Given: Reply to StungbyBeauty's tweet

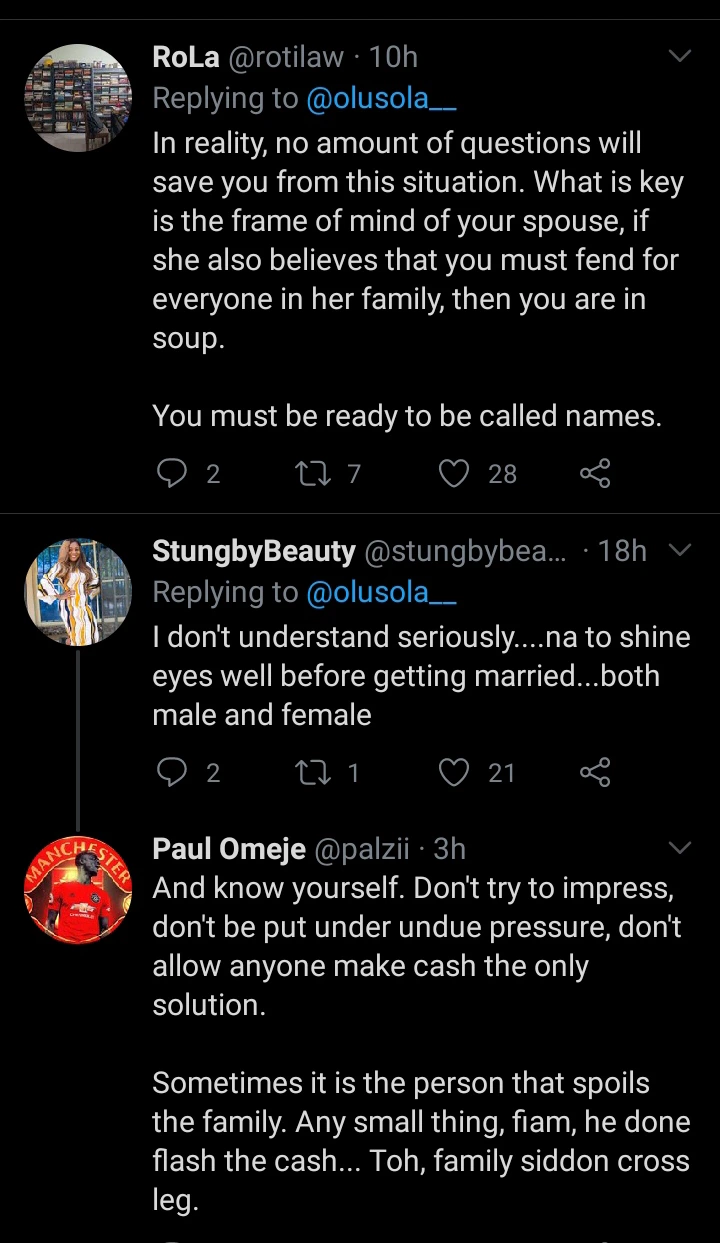Looking at the screenshot, I should tap(172, 771).
